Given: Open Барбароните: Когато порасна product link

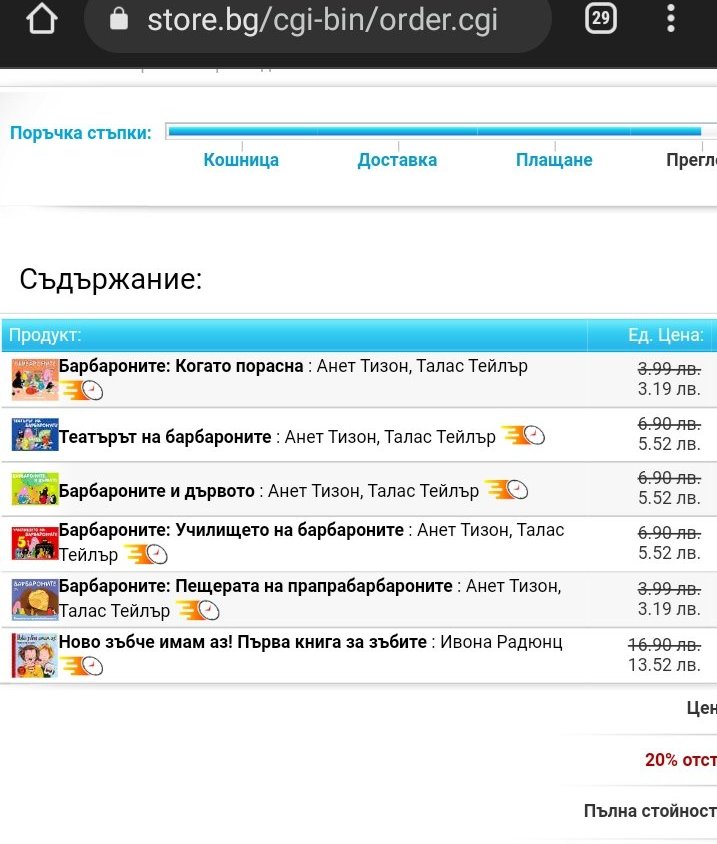Looking at the screenshot, I should point(181,366).
